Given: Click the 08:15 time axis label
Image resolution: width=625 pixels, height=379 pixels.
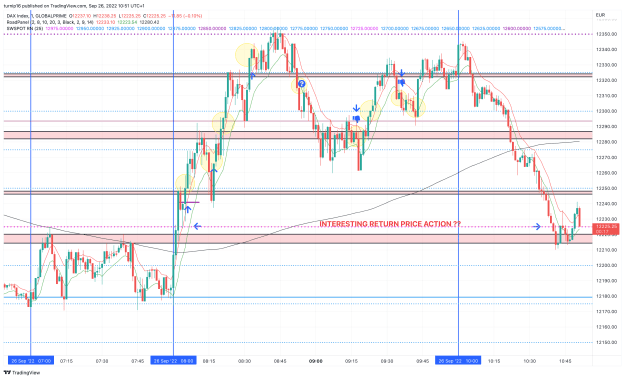Looking at the screenshot, I should 209,361.
